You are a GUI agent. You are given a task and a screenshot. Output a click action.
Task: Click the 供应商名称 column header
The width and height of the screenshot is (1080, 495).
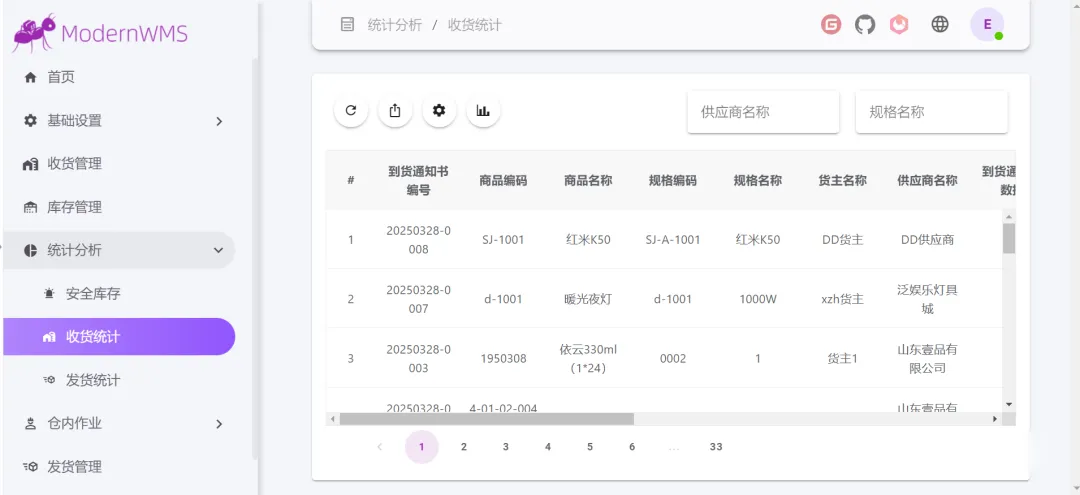pyautogui.click(x=927, y=180)
